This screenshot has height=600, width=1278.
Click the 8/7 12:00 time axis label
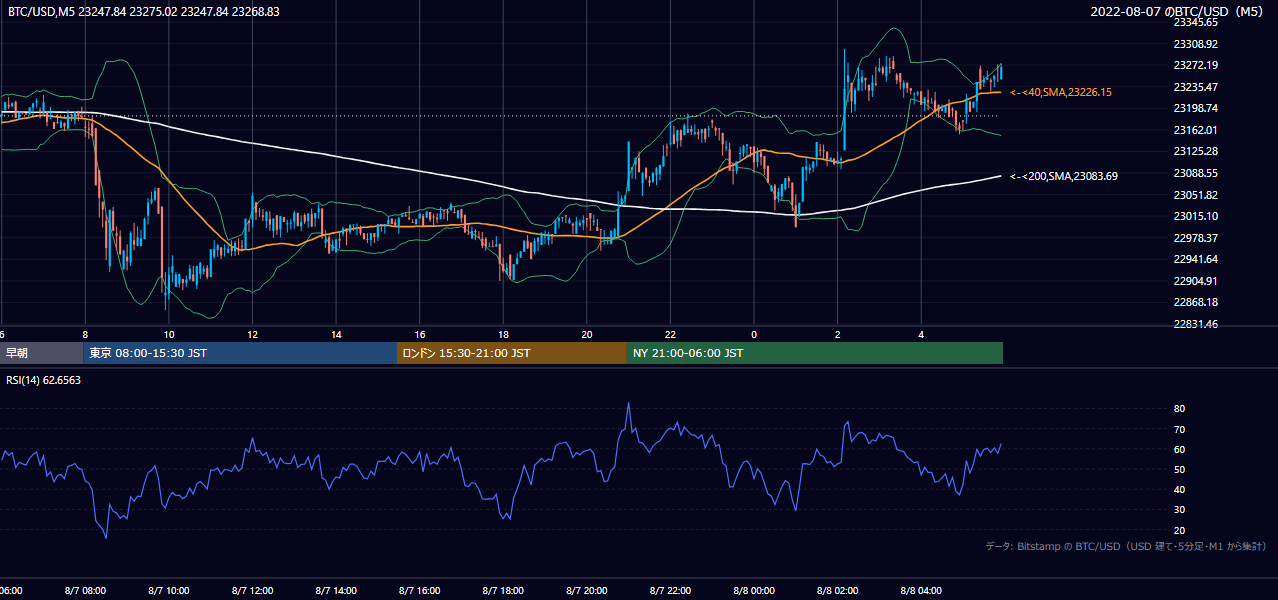coord(252,591)
